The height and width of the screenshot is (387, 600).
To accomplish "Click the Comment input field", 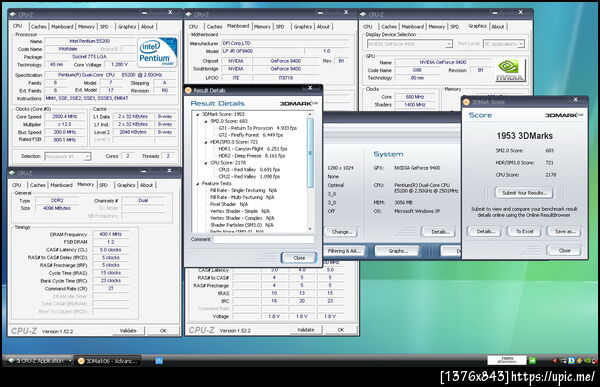I will coord(264,239).
